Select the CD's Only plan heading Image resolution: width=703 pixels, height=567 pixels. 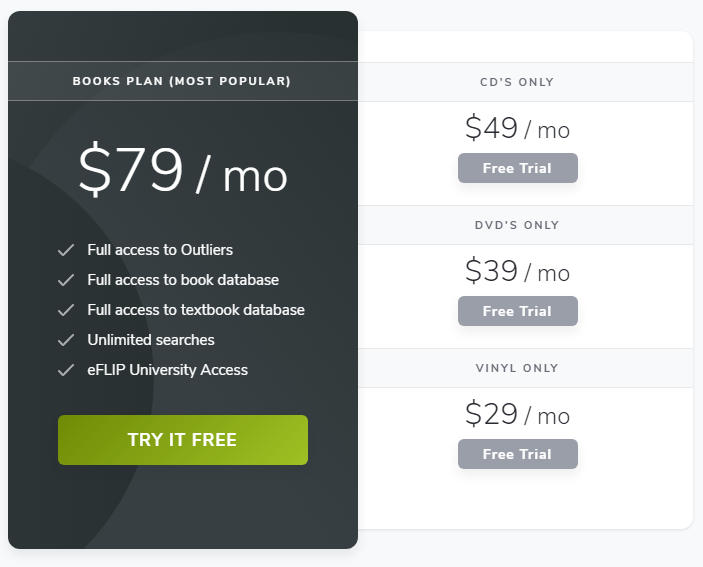point(517,82)
